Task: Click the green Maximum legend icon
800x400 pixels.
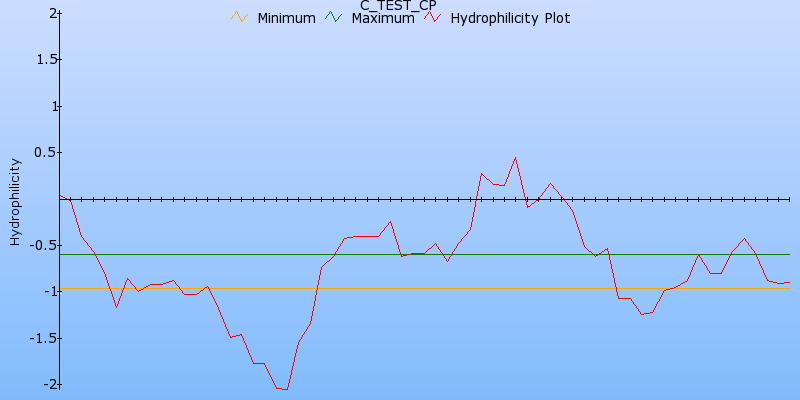Action: [x=333, y=17]
